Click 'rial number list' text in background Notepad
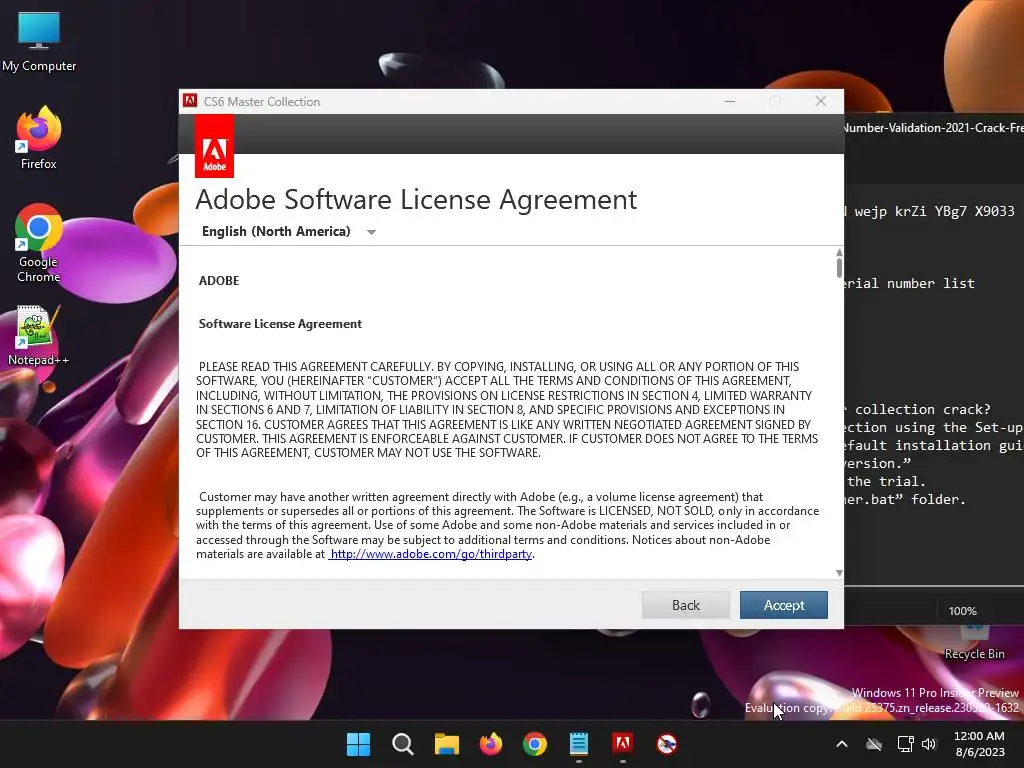 click(x=909, y=283)
